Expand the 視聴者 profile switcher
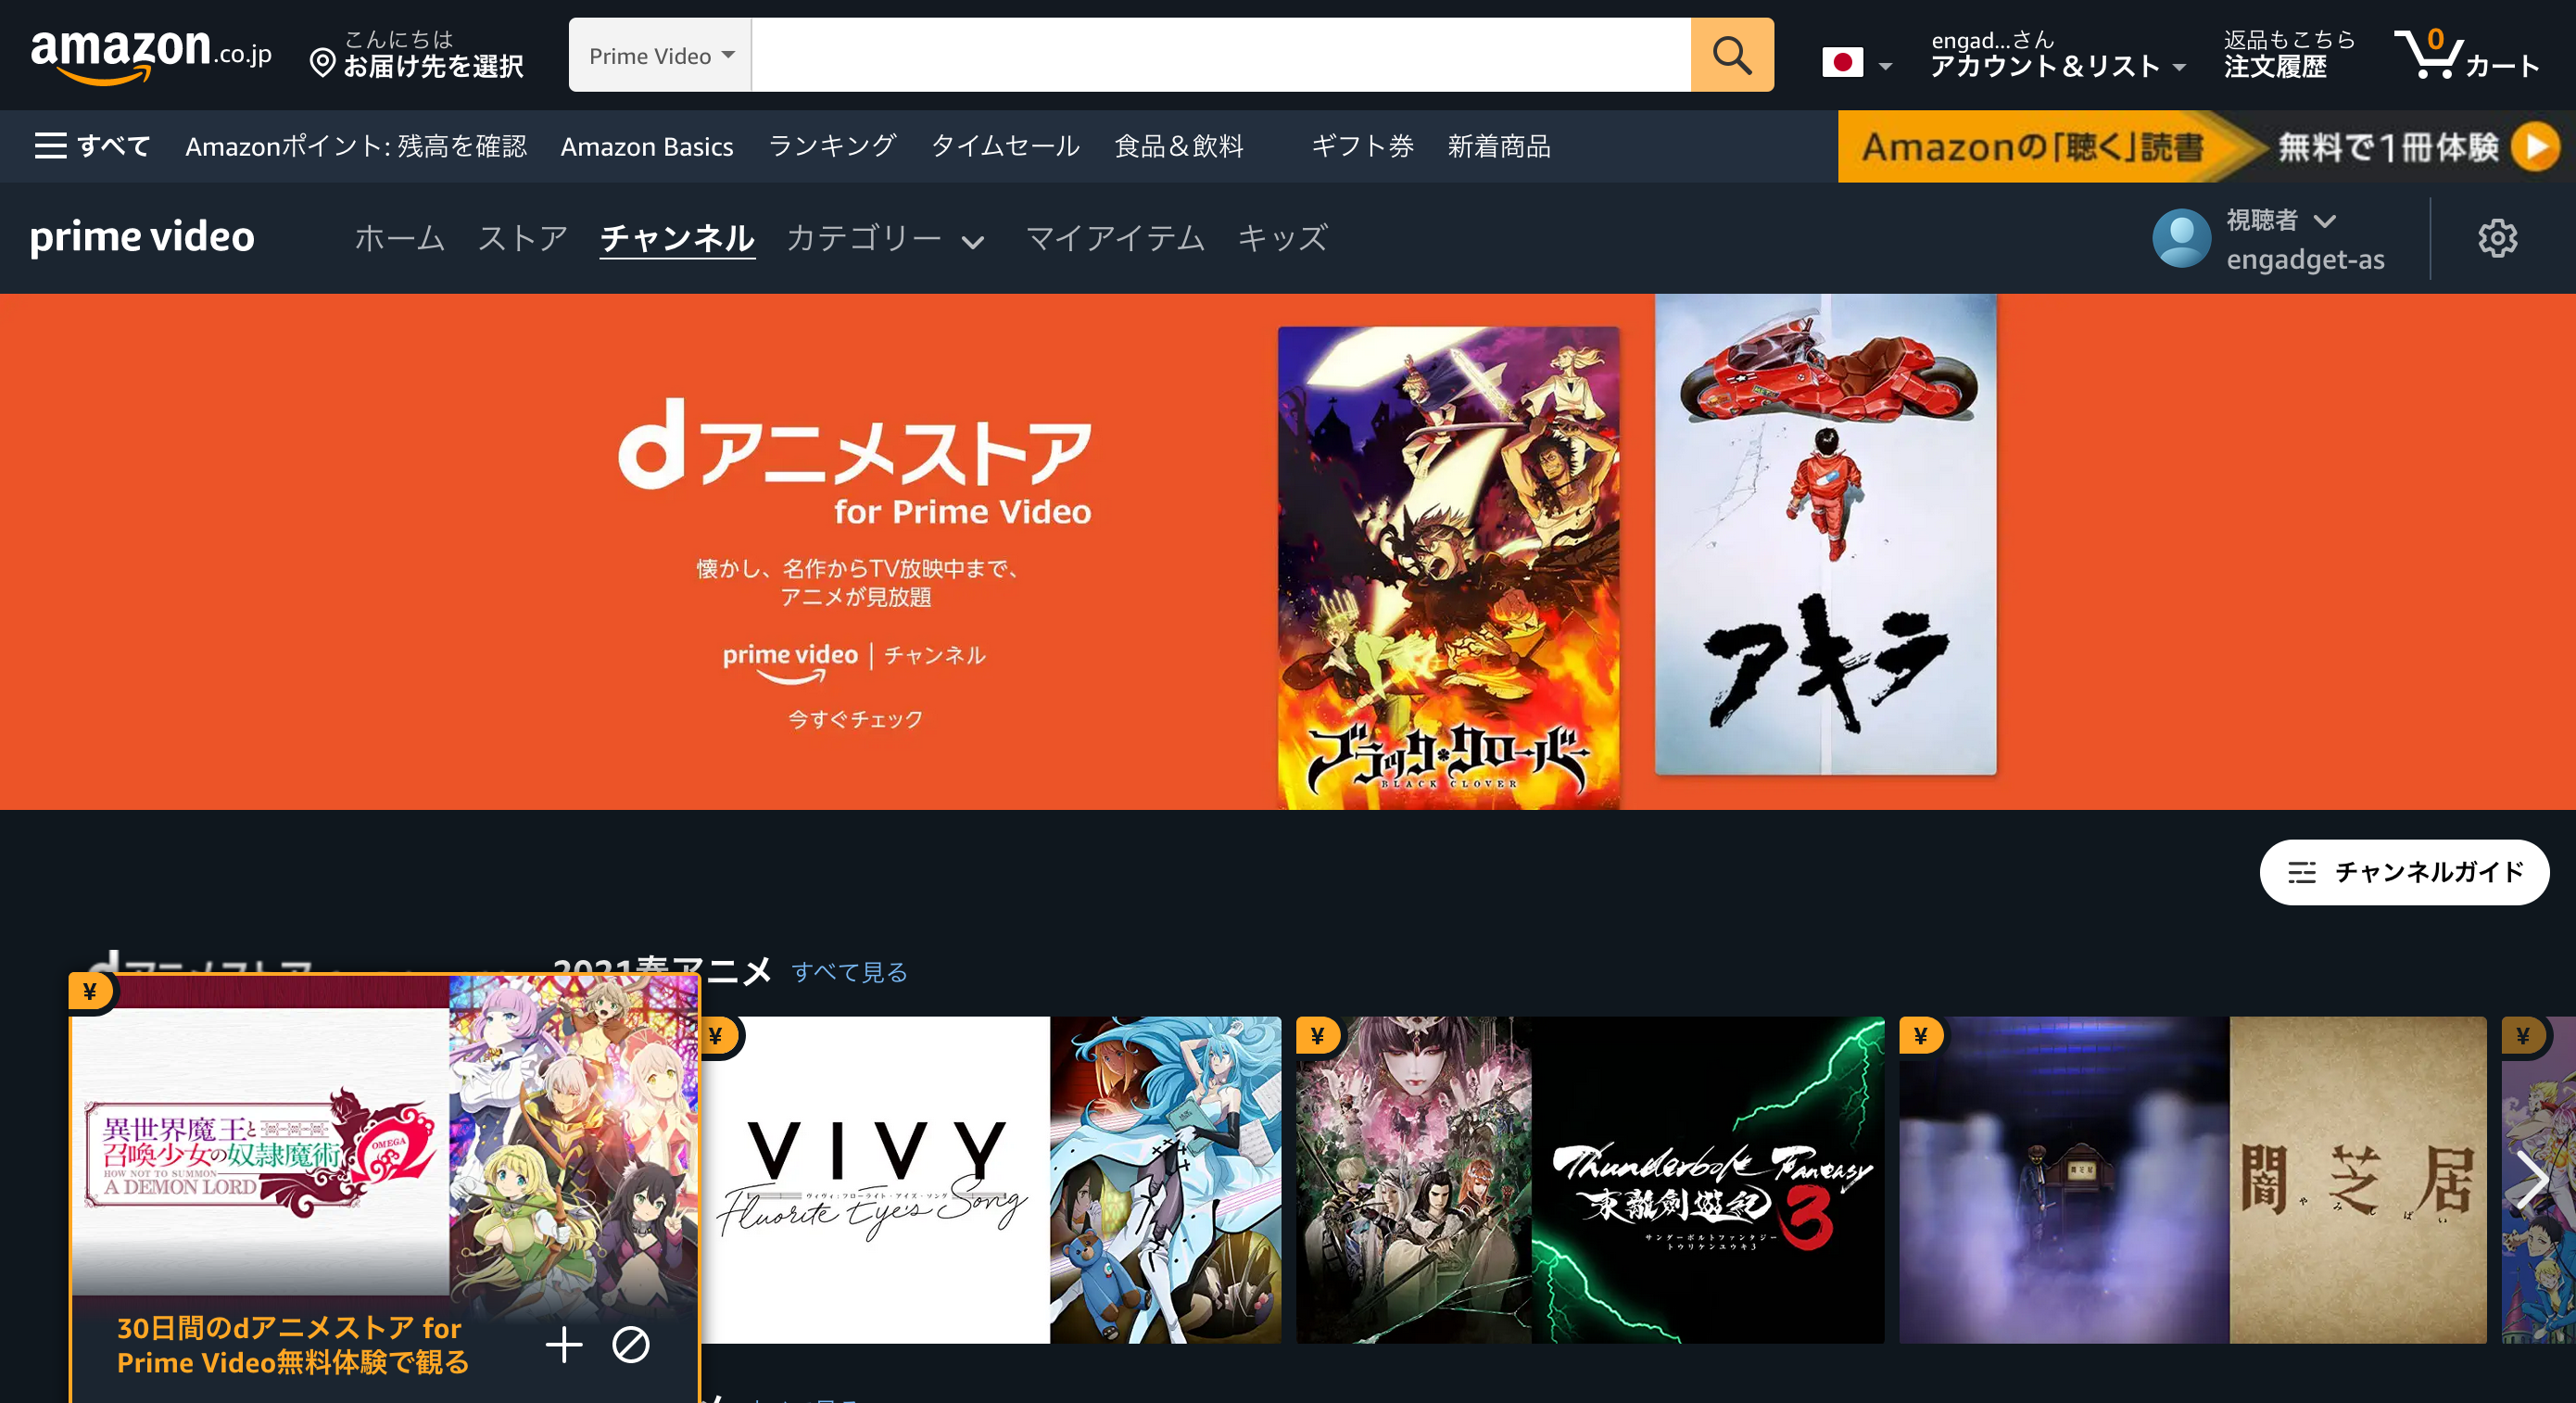The width and height of the screenshot is (2576, 1403). [2280, 219]
